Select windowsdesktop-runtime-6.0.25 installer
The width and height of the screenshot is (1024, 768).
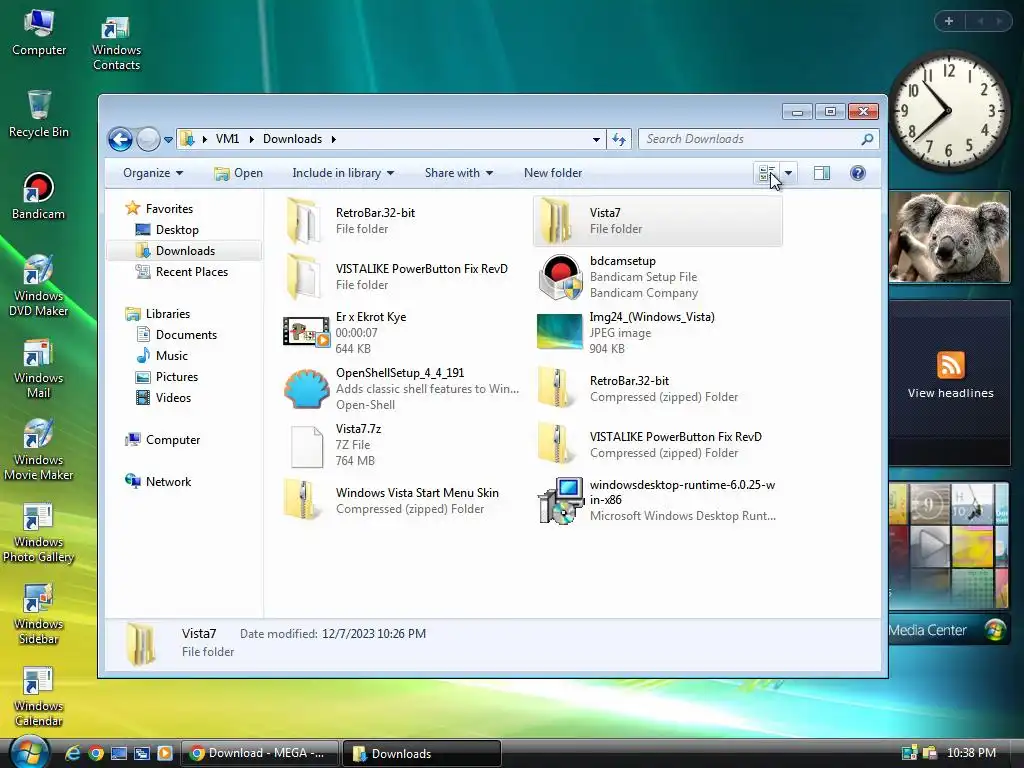(658, 500)
